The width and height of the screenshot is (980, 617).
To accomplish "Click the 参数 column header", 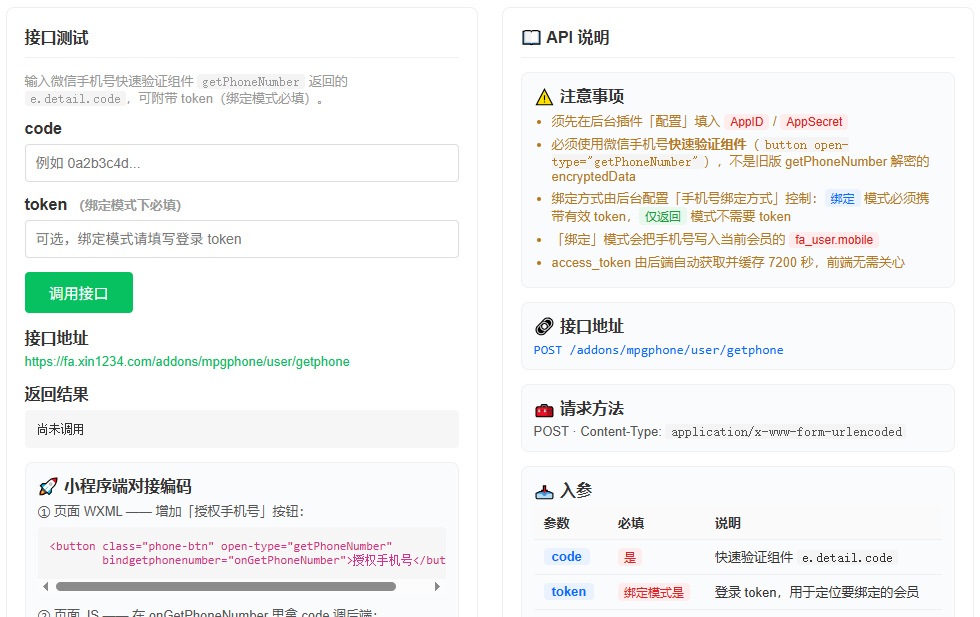I will [x=556, y=523].
